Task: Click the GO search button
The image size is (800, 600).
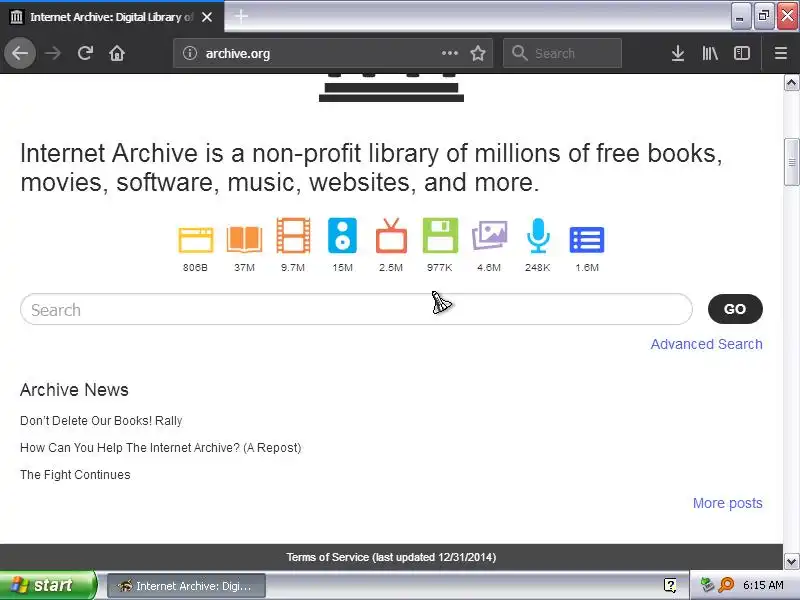Action: point(735,309)
